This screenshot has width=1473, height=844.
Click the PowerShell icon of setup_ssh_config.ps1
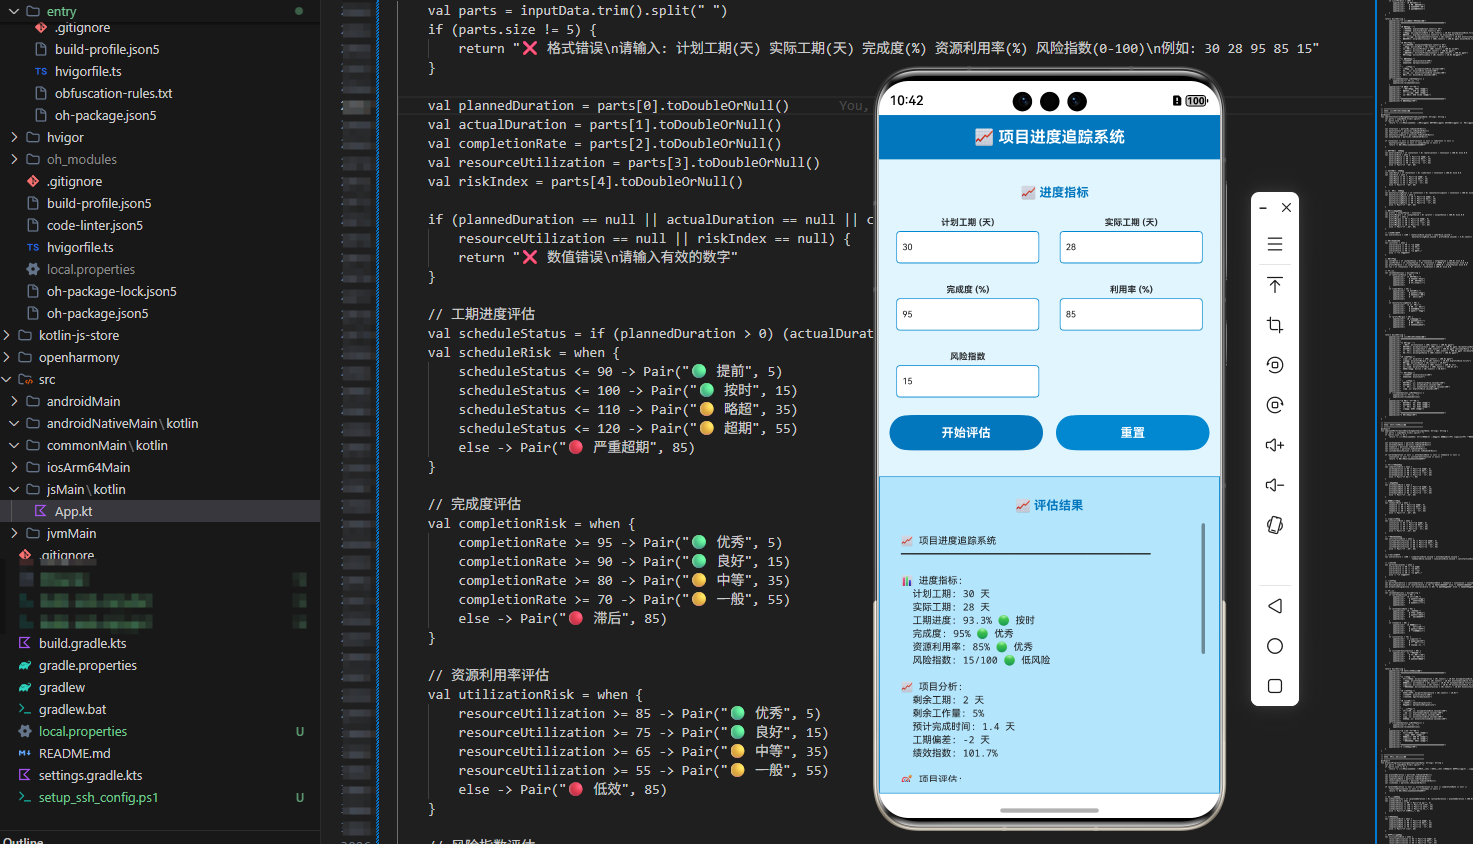(25, 797)
